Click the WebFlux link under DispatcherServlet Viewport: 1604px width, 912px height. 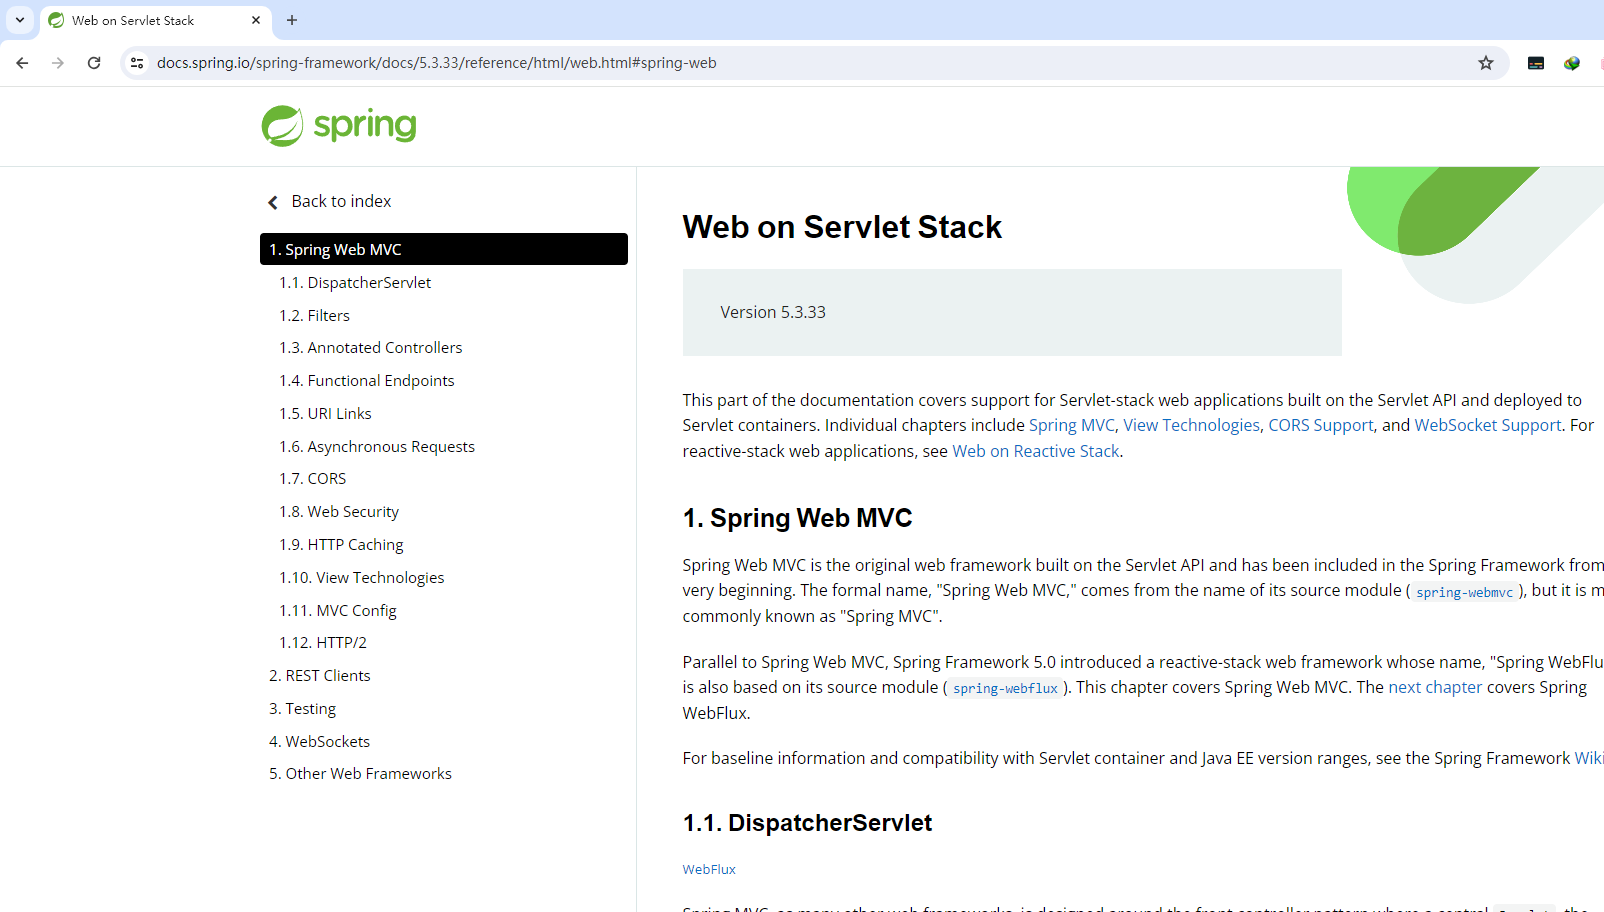tap(709, 870)
